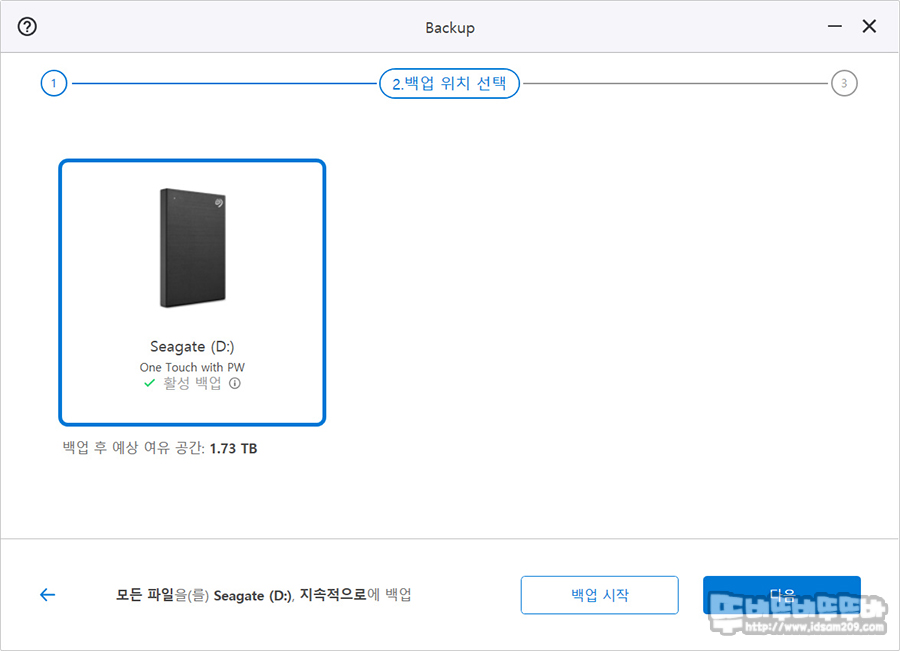Click the 활성 백업 status text
This screenshot has width=900, height=651.
(x=192, y=383)
